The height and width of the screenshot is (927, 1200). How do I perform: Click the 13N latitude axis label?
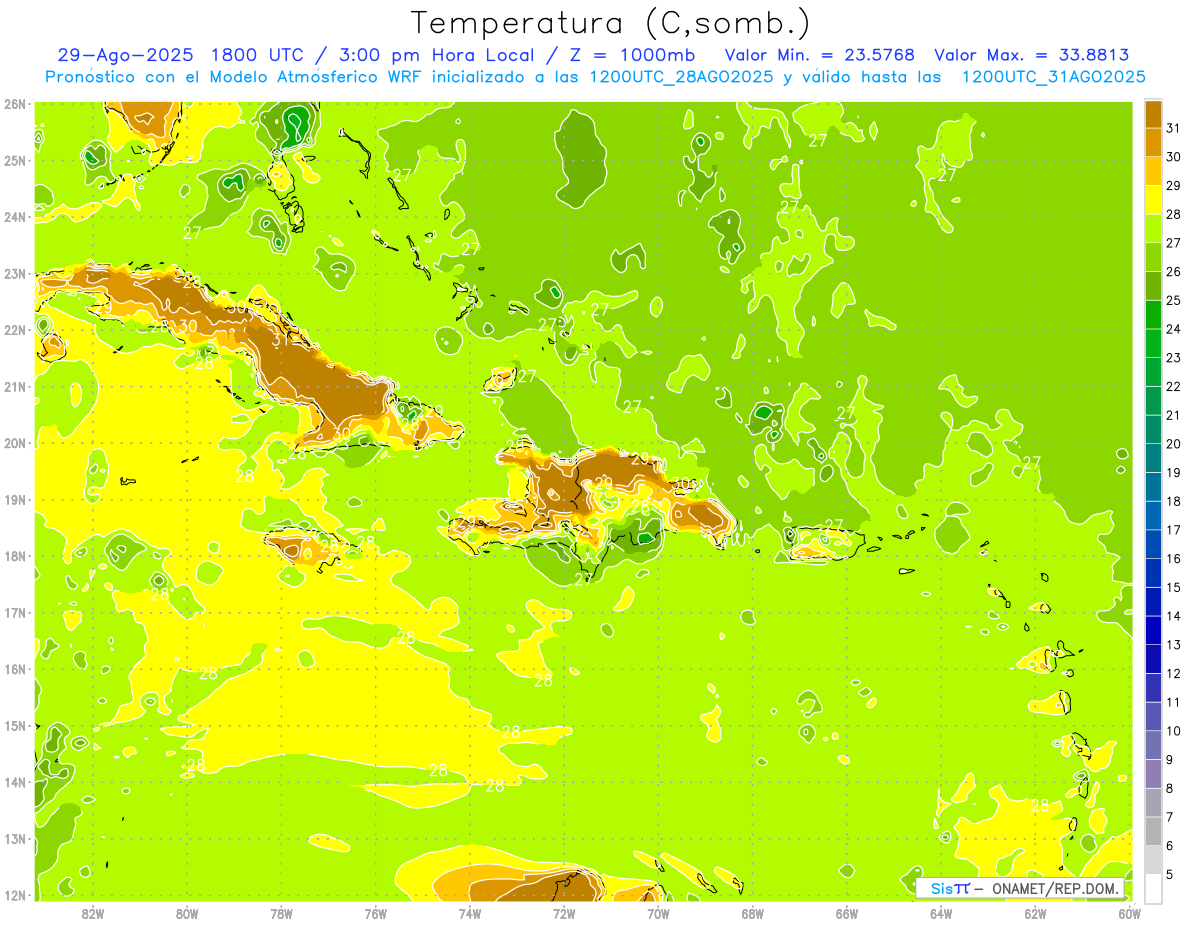point(15,838)
